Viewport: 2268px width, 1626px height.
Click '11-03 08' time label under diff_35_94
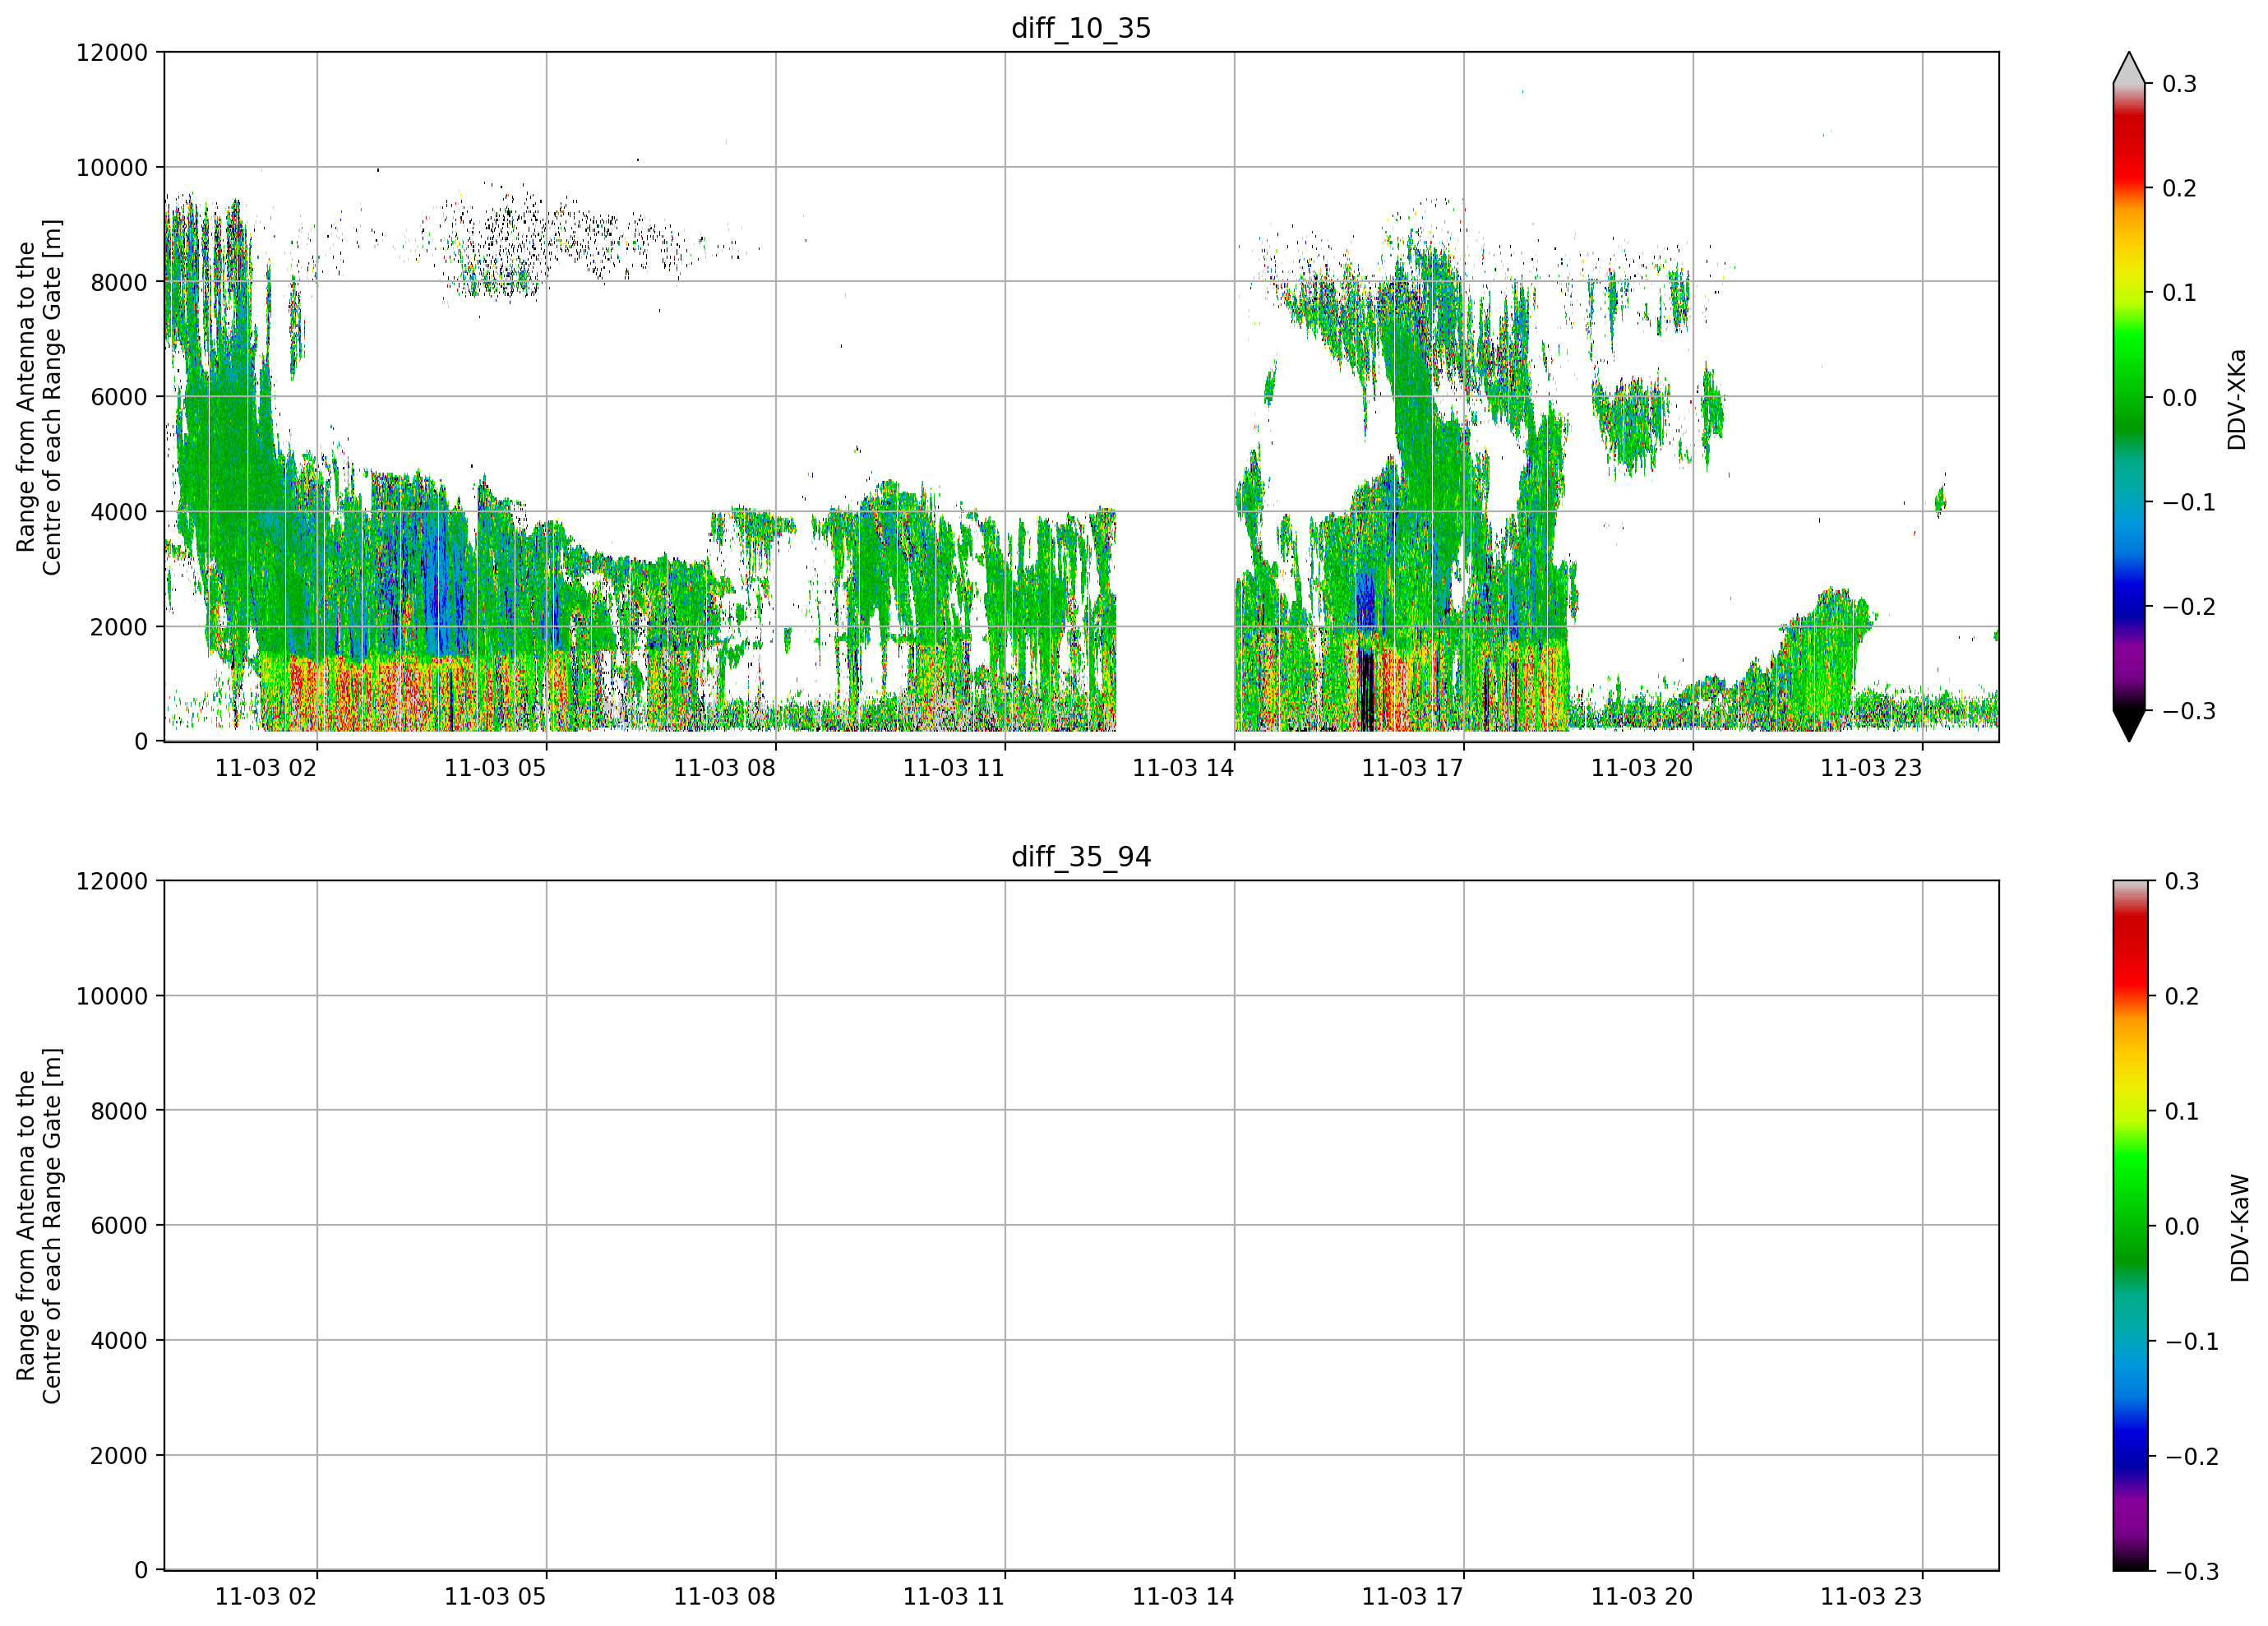(724, 1597)
